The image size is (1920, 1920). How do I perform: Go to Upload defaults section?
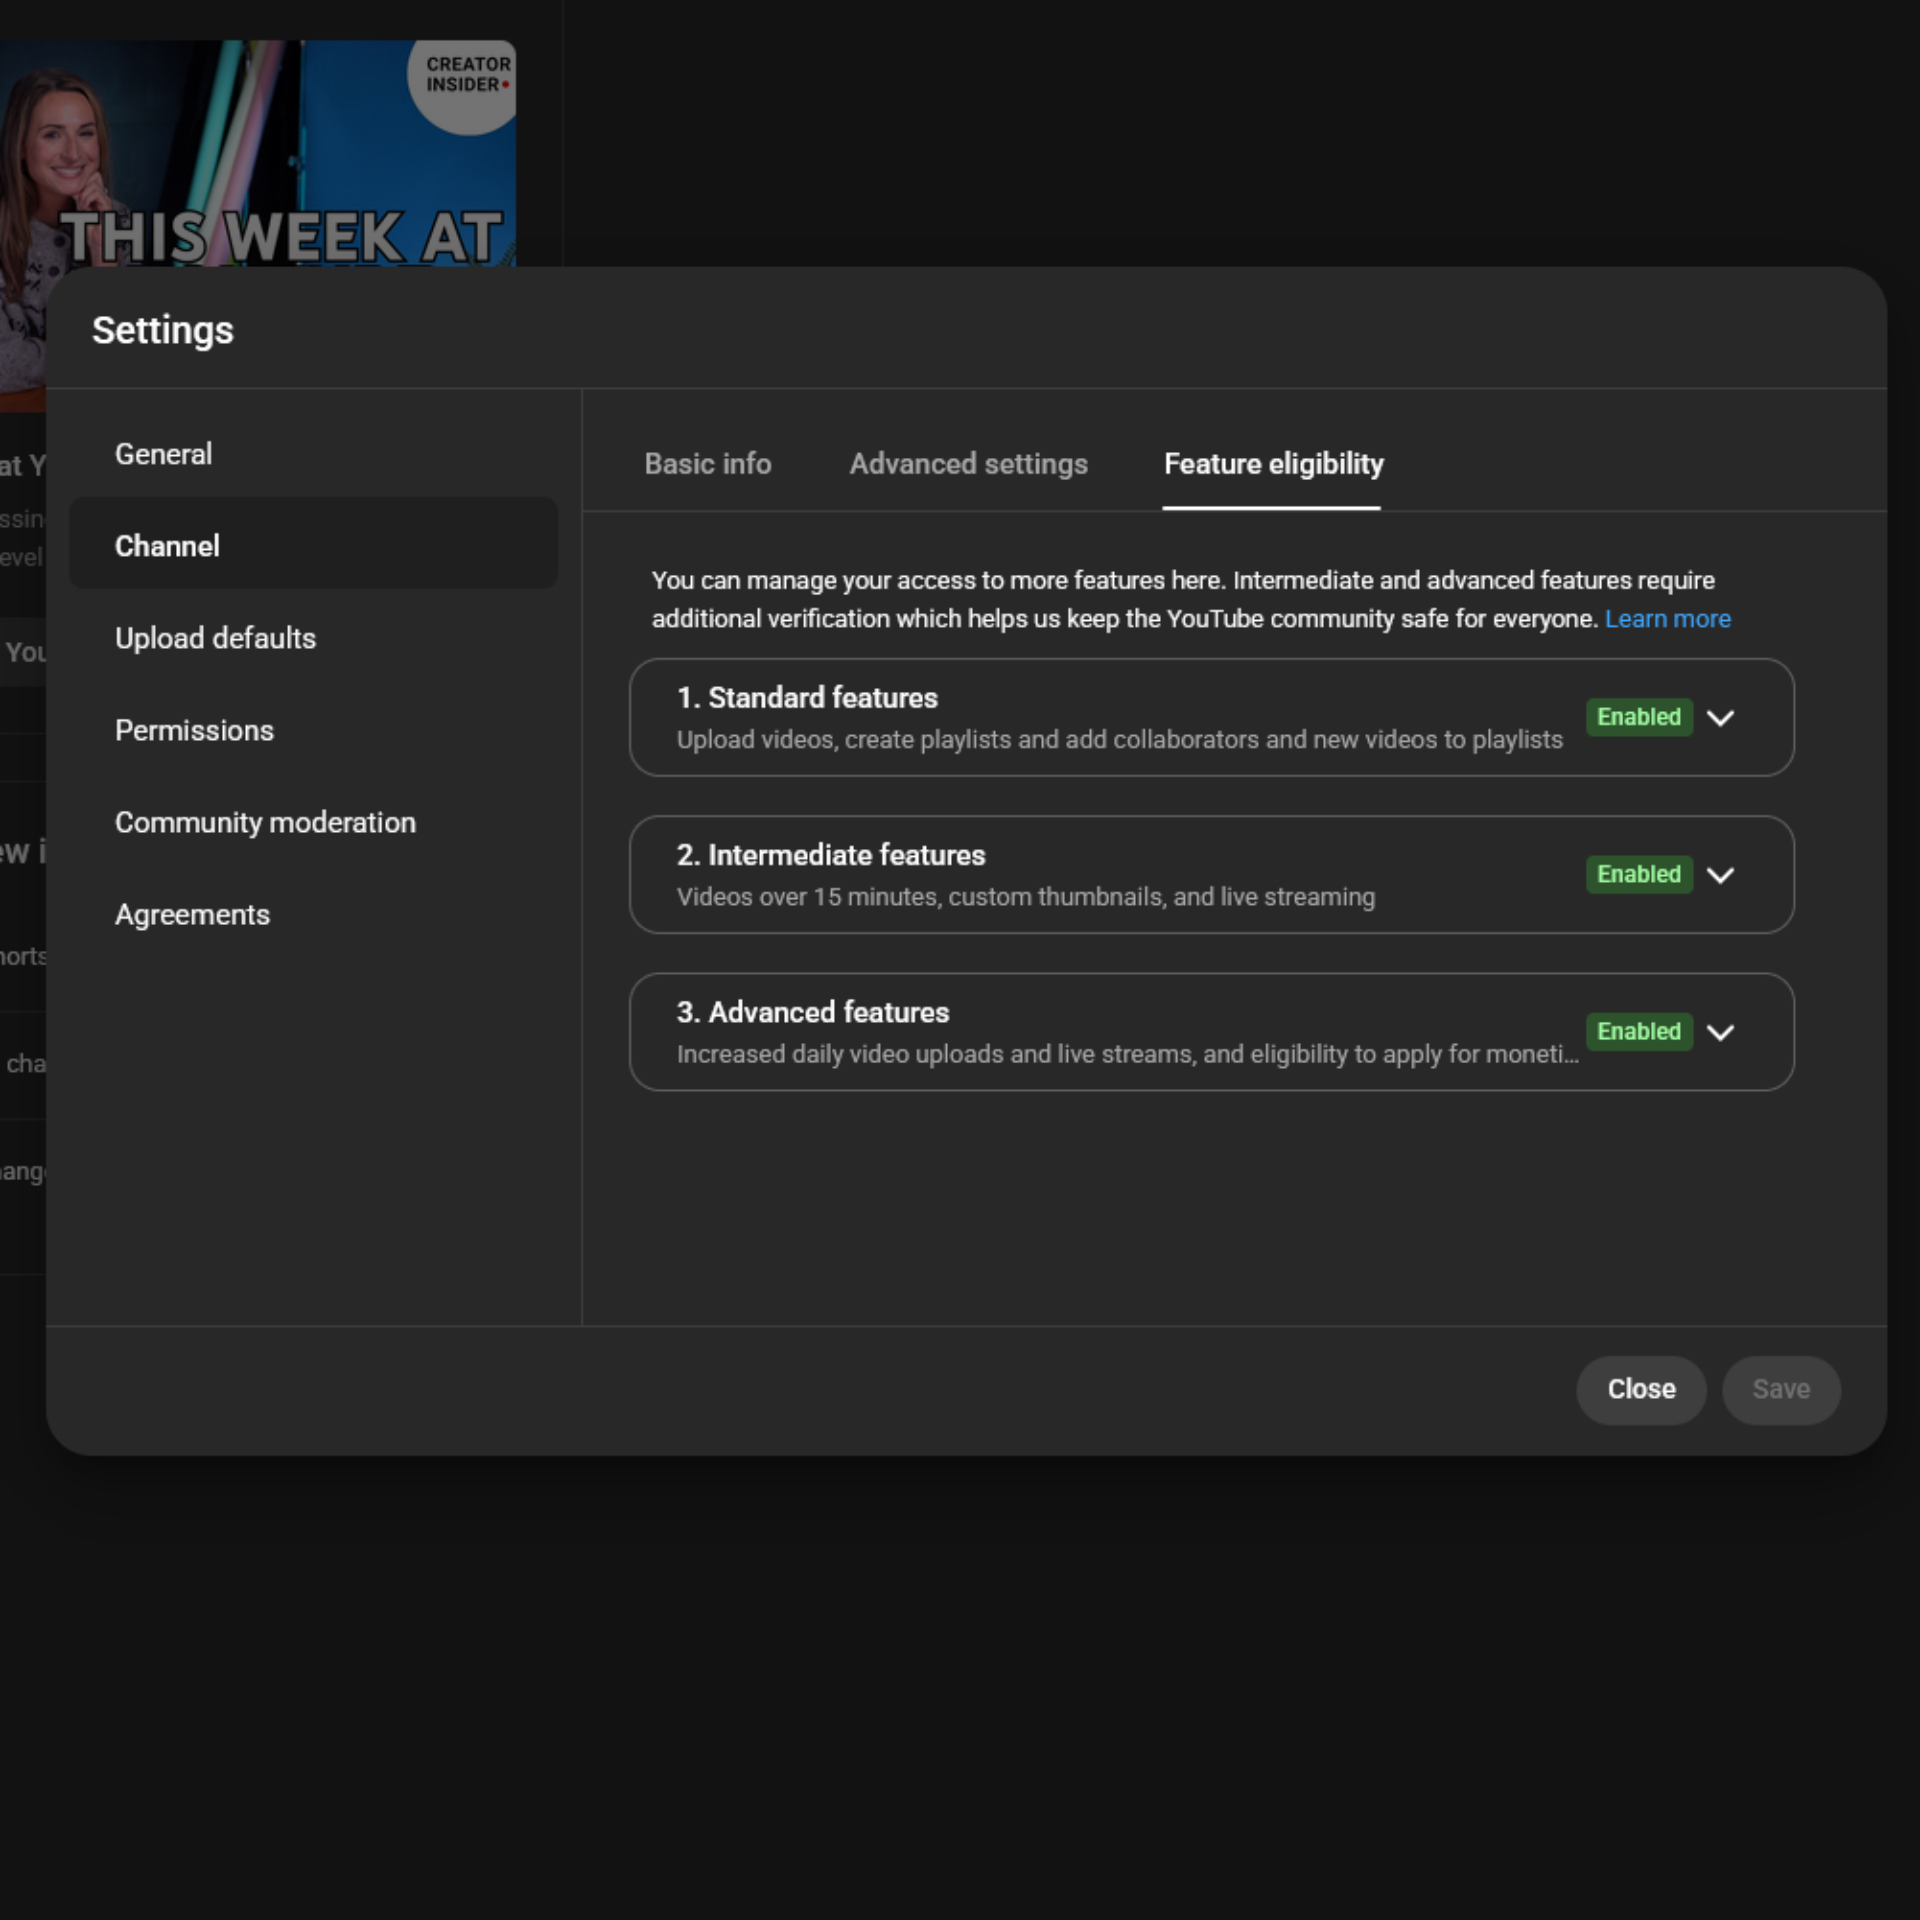pos(215,638)
